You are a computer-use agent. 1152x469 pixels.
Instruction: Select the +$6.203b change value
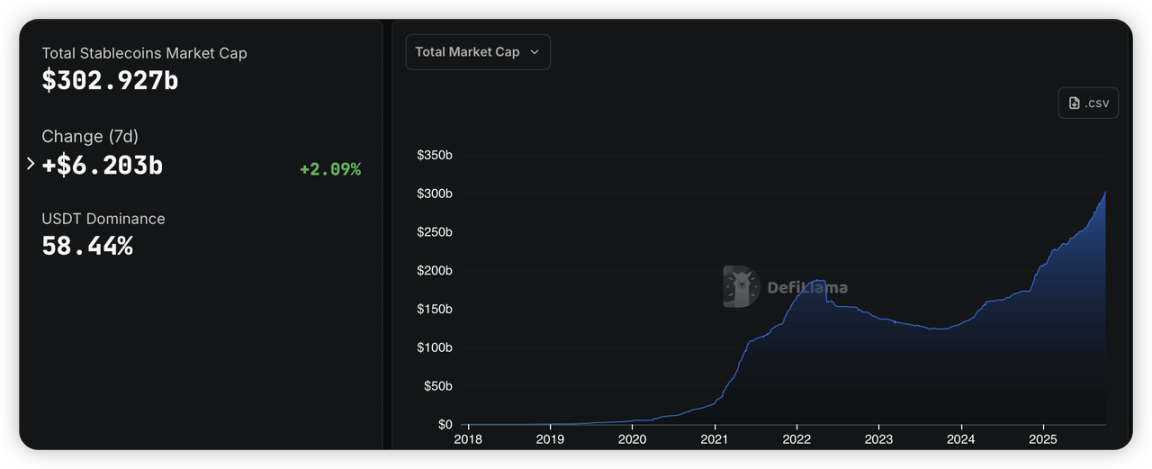point(102,166)
